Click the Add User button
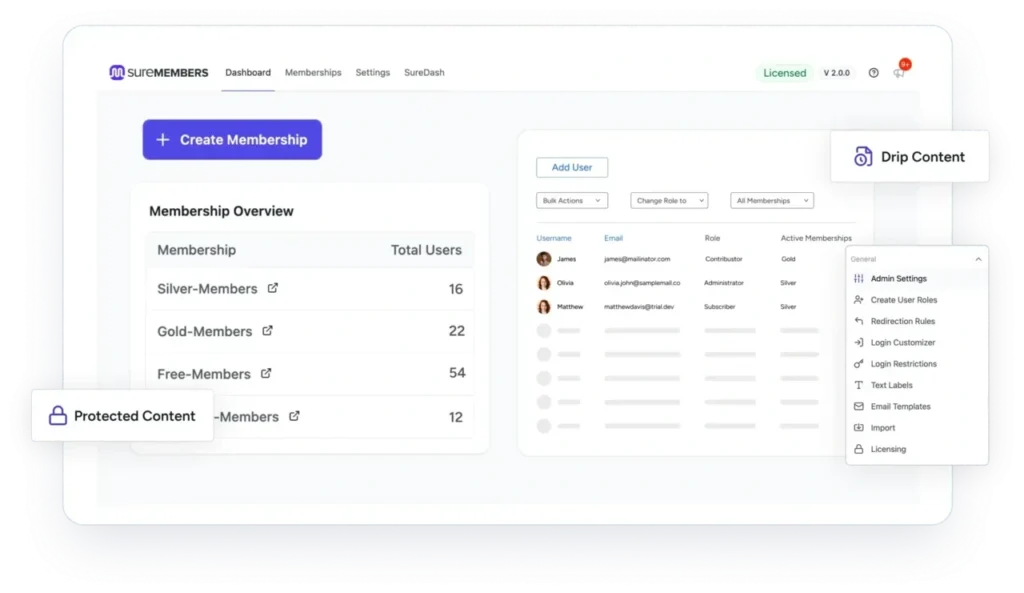The image size is (1024, 593). [572, 167]
